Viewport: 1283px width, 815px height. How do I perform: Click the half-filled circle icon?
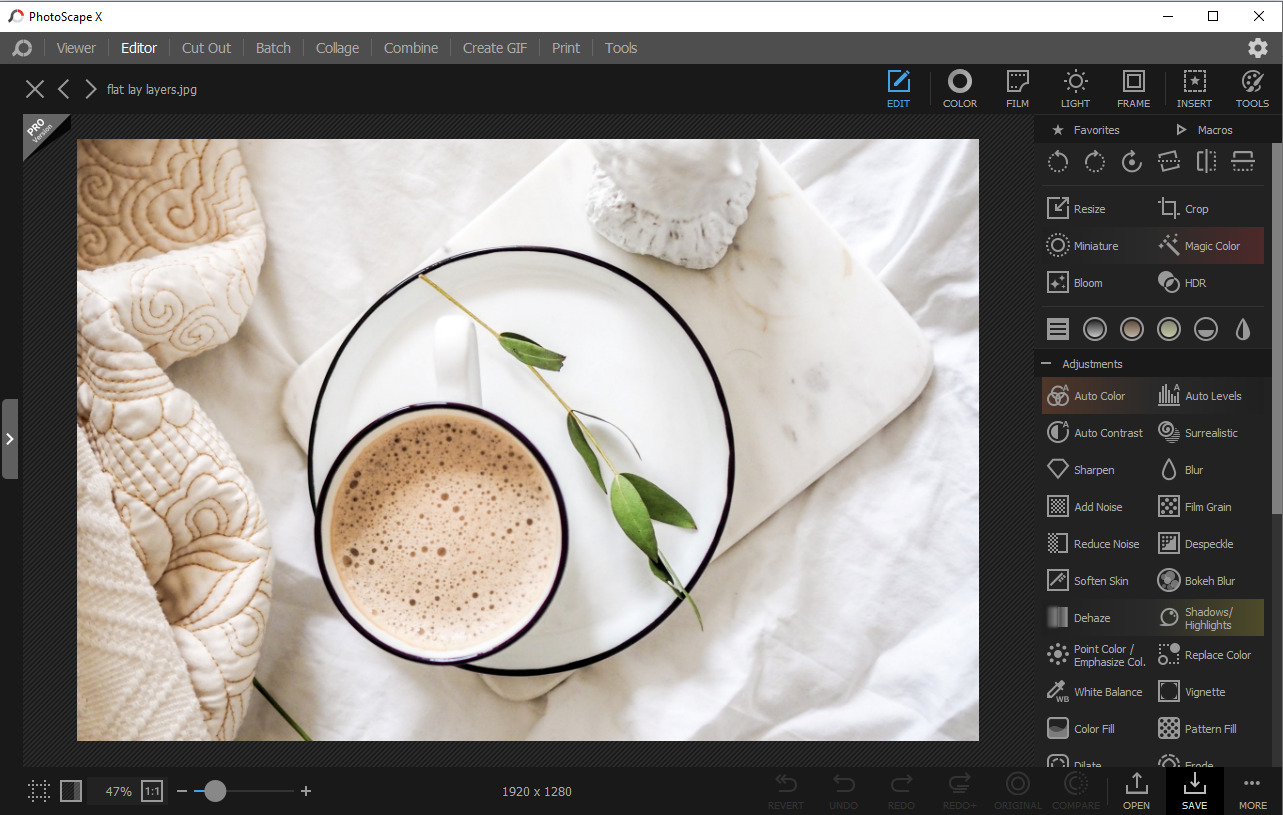click(x=1206, y=328)
